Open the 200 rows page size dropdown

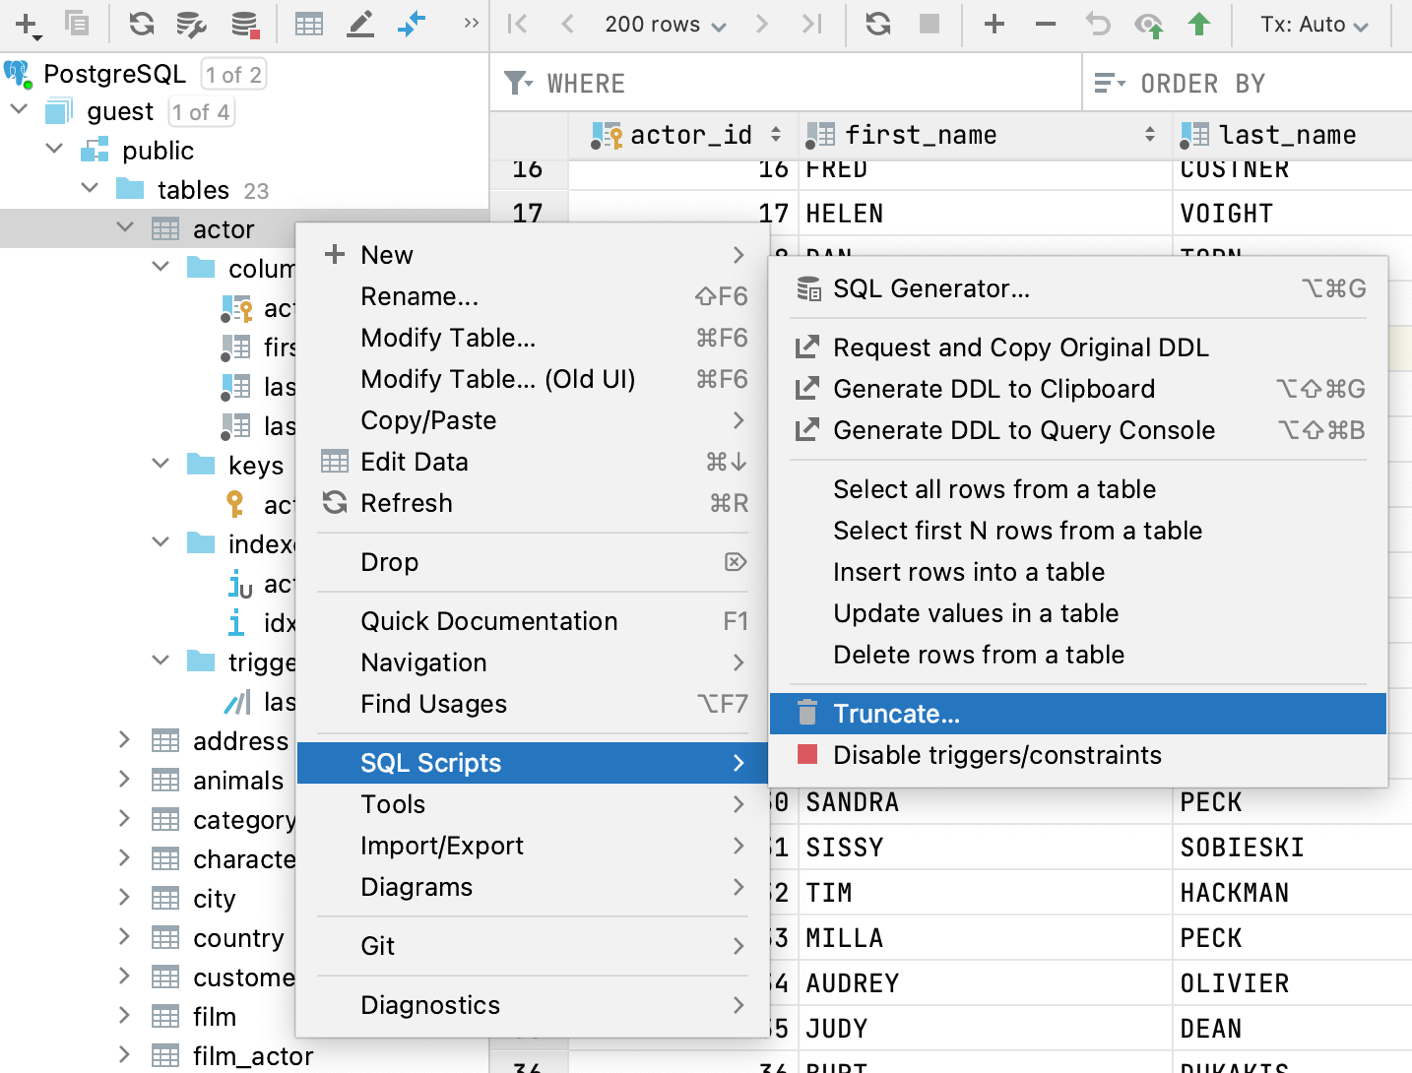tap(663, 23)
